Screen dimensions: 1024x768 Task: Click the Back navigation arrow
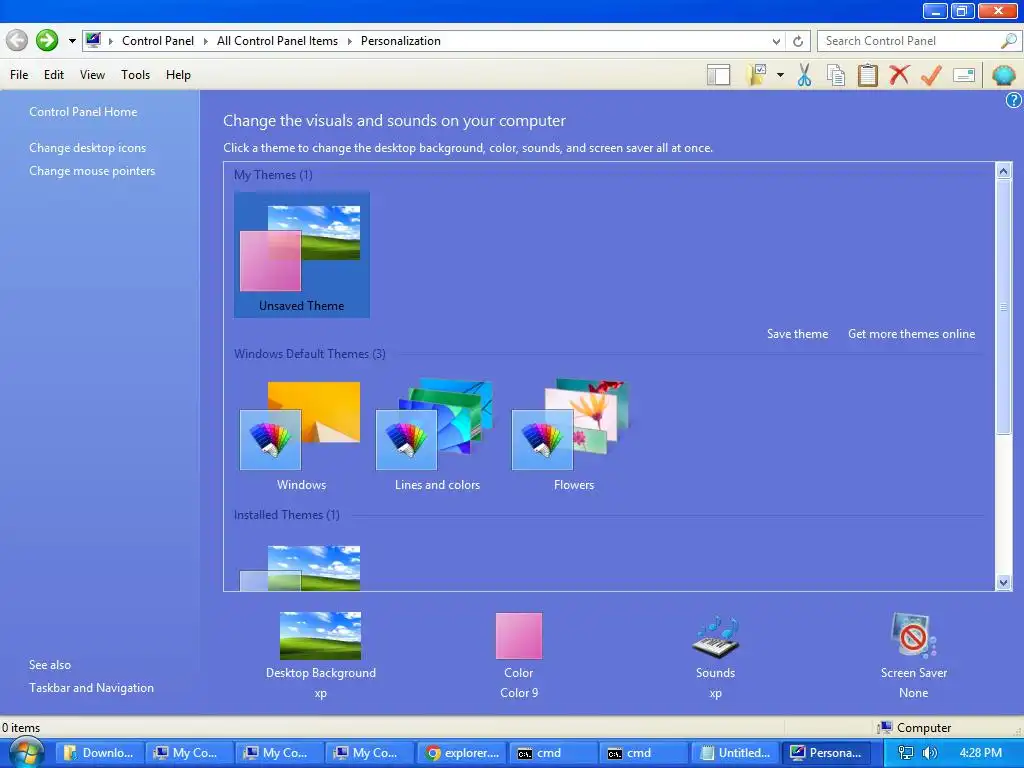(17, 40)
